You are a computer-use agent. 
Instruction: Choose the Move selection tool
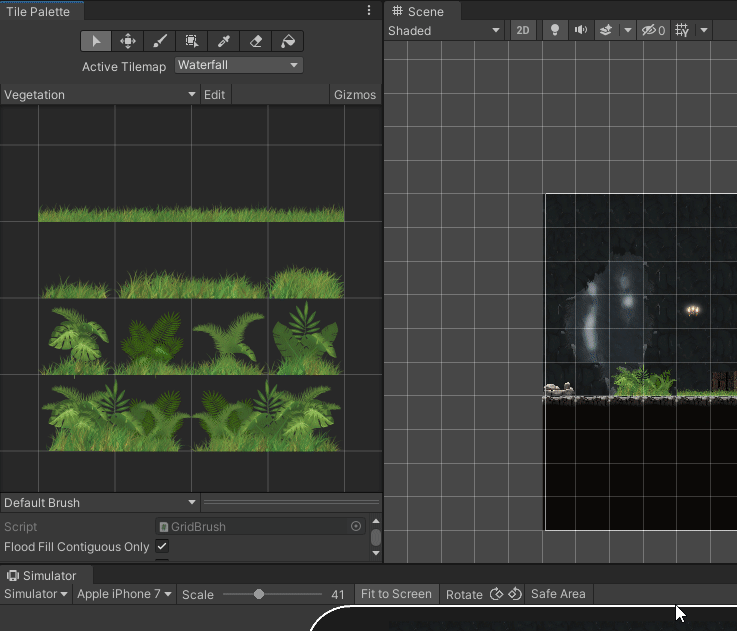(128, 41)
